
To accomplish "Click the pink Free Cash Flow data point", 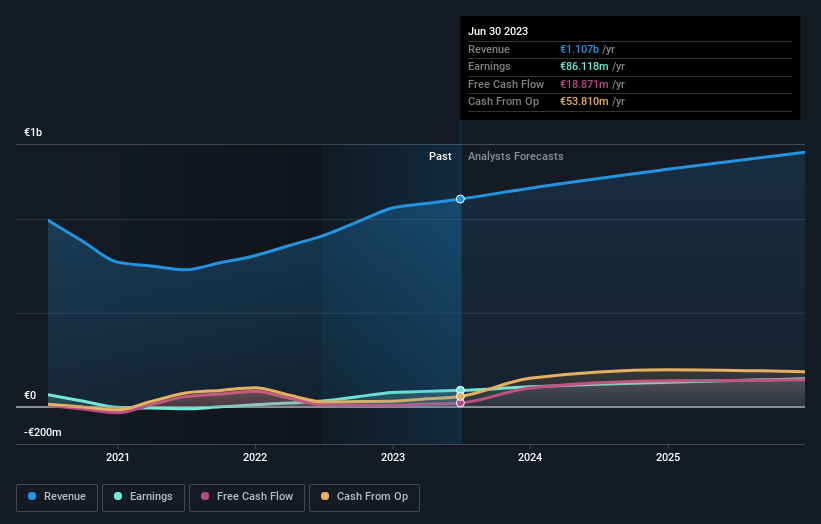I will tap(460, 403).
